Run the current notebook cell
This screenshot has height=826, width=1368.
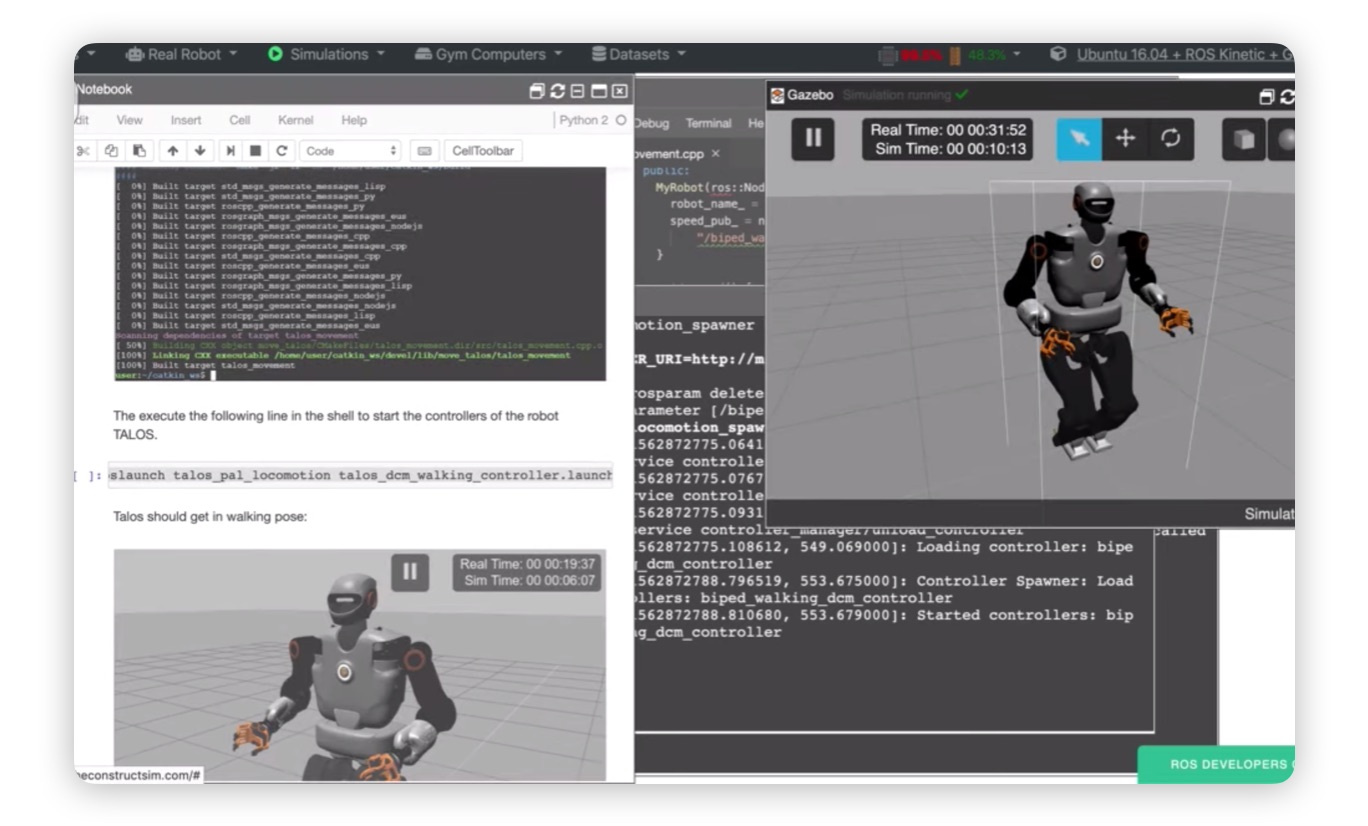pos(231,151)
